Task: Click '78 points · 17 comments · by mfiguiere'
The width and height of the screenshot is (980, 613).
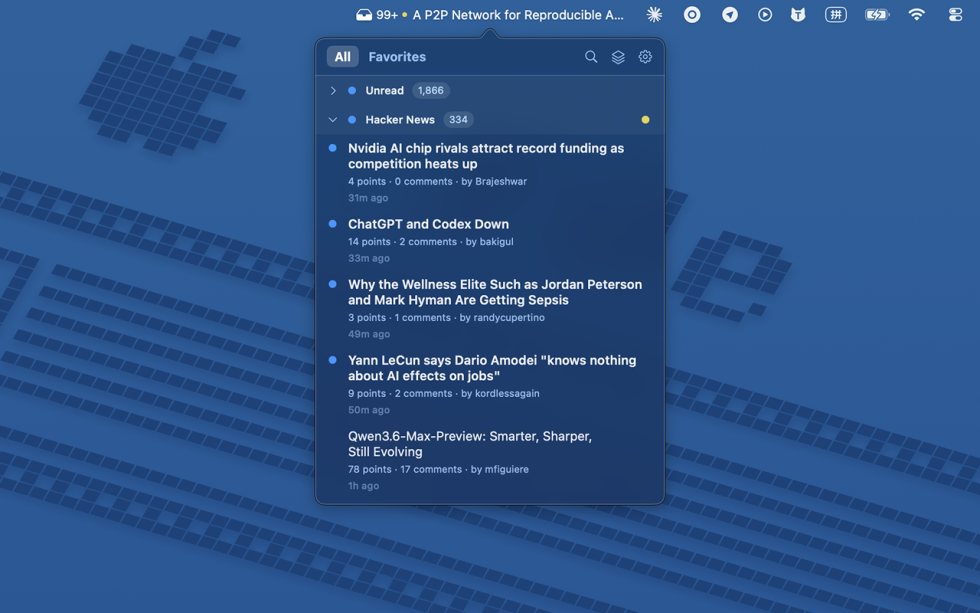Action: pos(438,469)
